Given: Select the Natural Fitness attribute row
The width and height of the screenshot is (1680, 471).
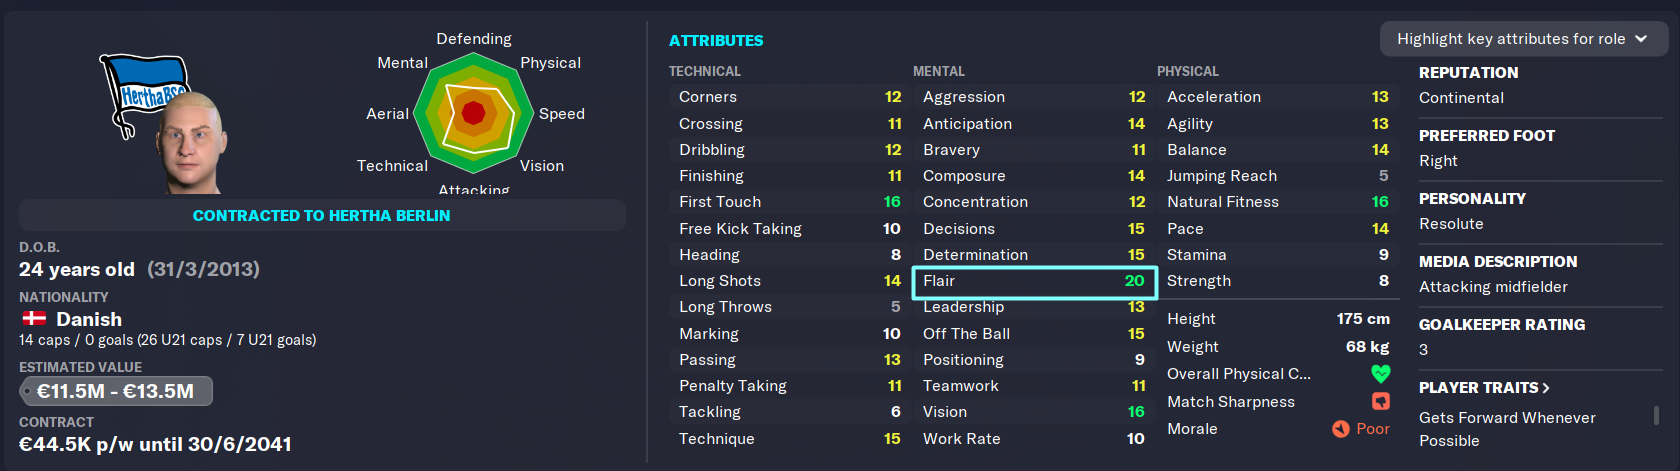Looking at the screenshot, I should 1278,202.
